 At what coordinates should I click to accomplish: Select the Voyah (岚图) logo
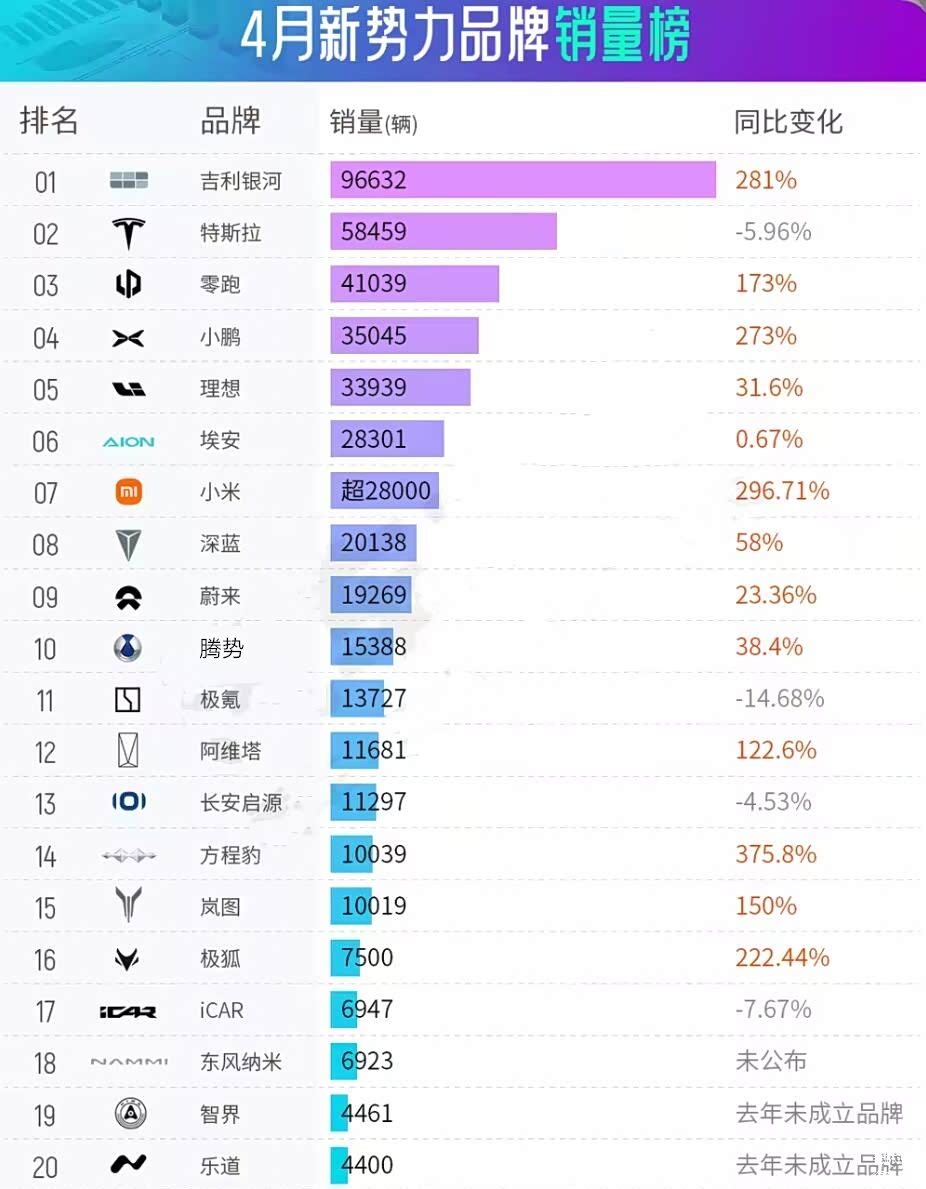pyautogui.click(x=128, y=905)
